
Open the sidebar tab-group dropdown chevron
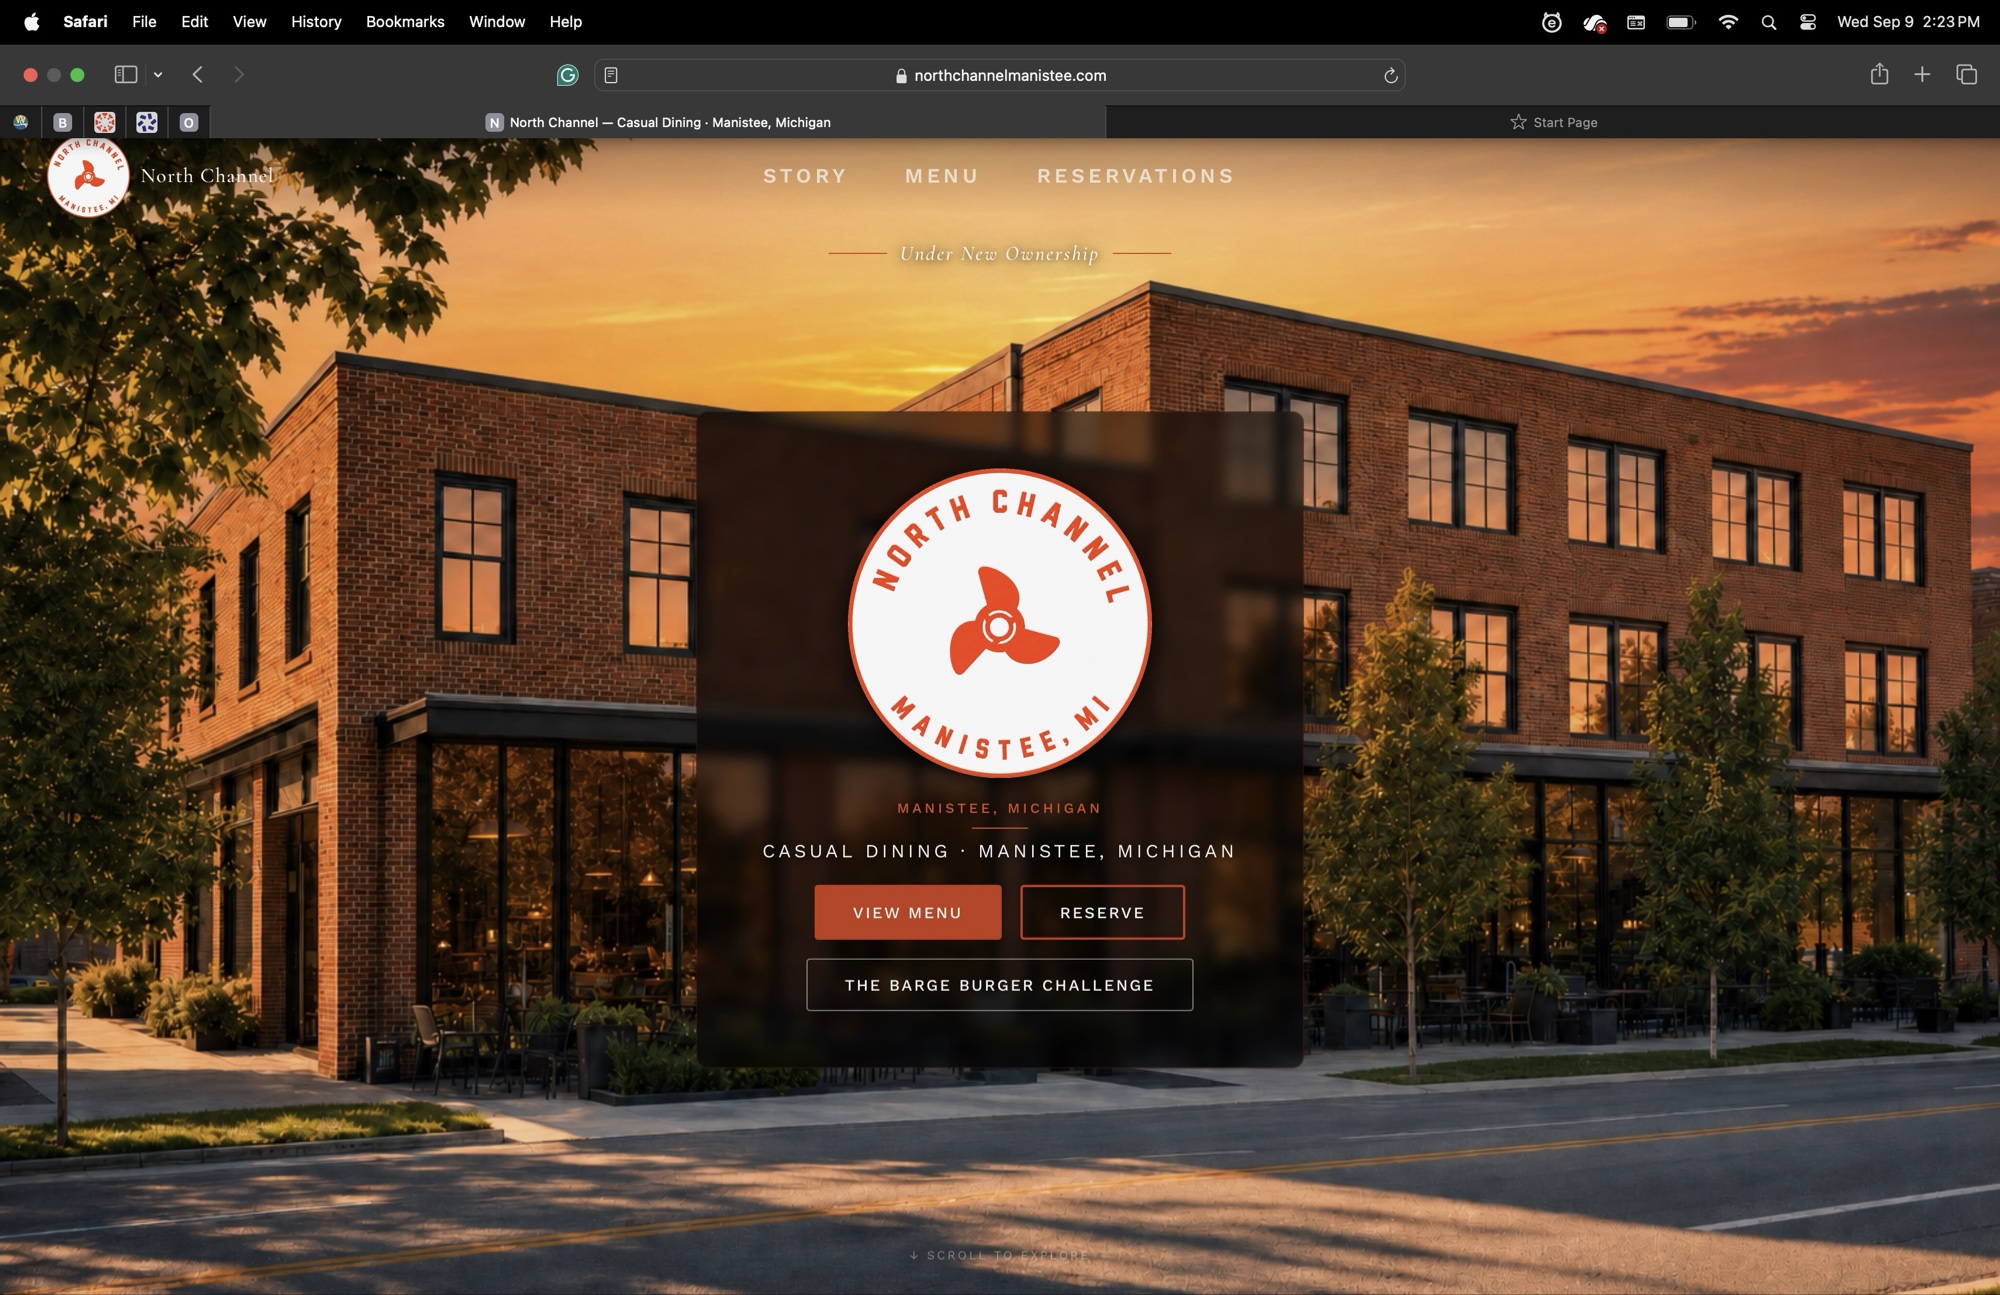coord(158,75)
